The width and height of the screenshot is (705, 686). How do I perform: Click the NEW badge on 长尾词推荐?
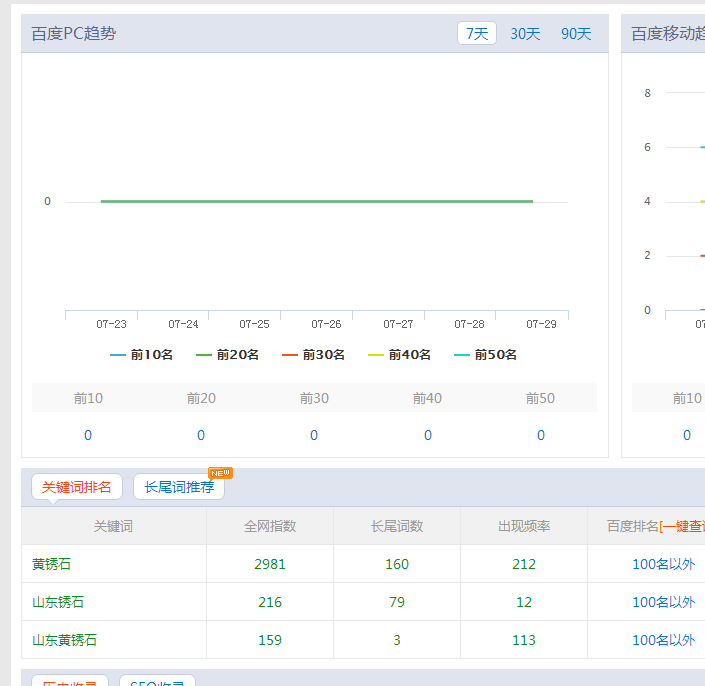click(220, 473)
